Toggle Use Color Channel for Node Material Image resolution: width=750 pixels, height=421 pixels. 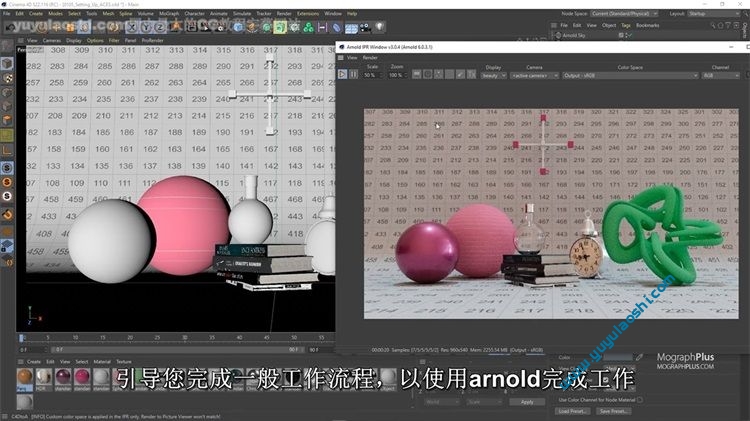[640, 399]
